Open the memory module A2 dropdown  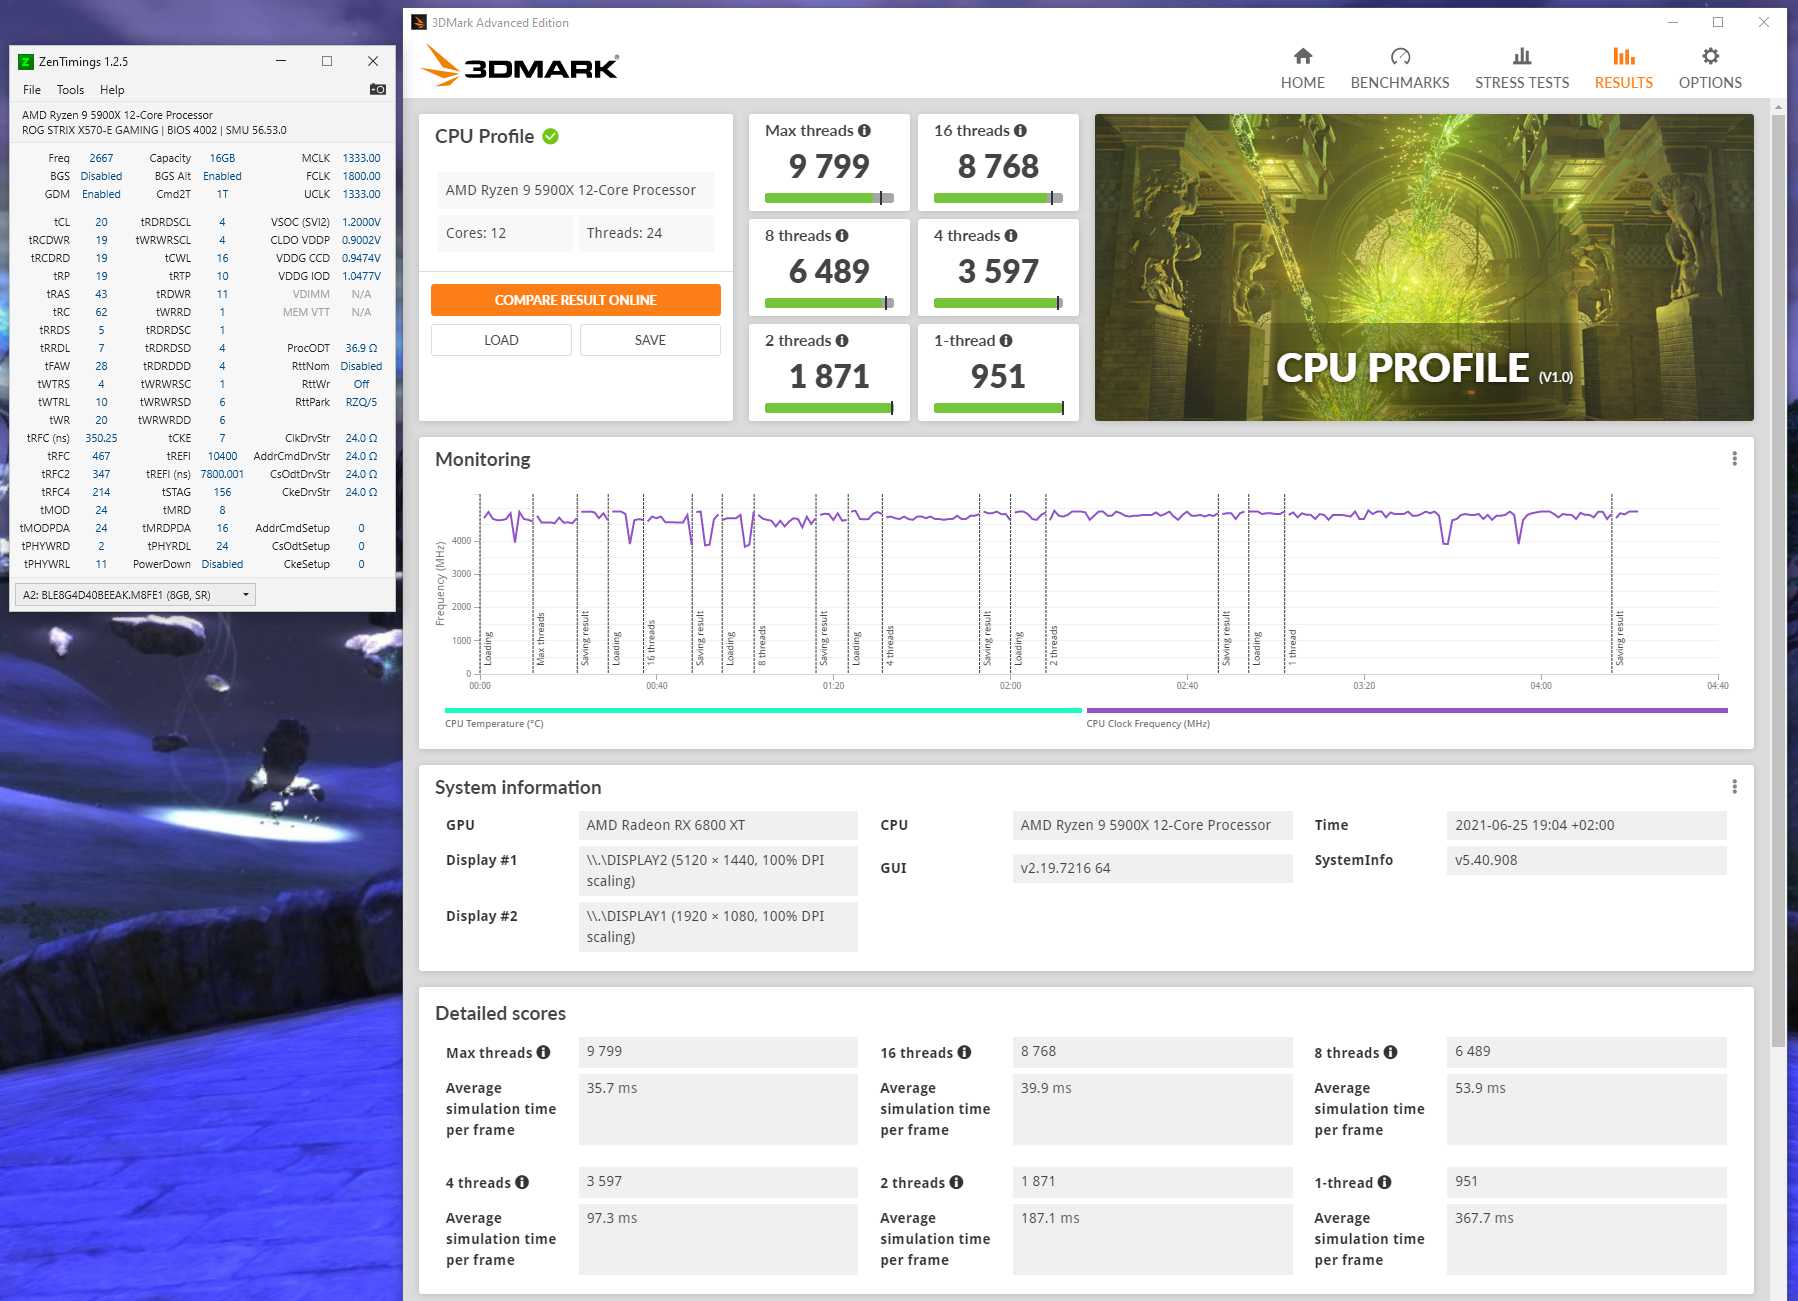pyautogui.click(x=134, y=595)
